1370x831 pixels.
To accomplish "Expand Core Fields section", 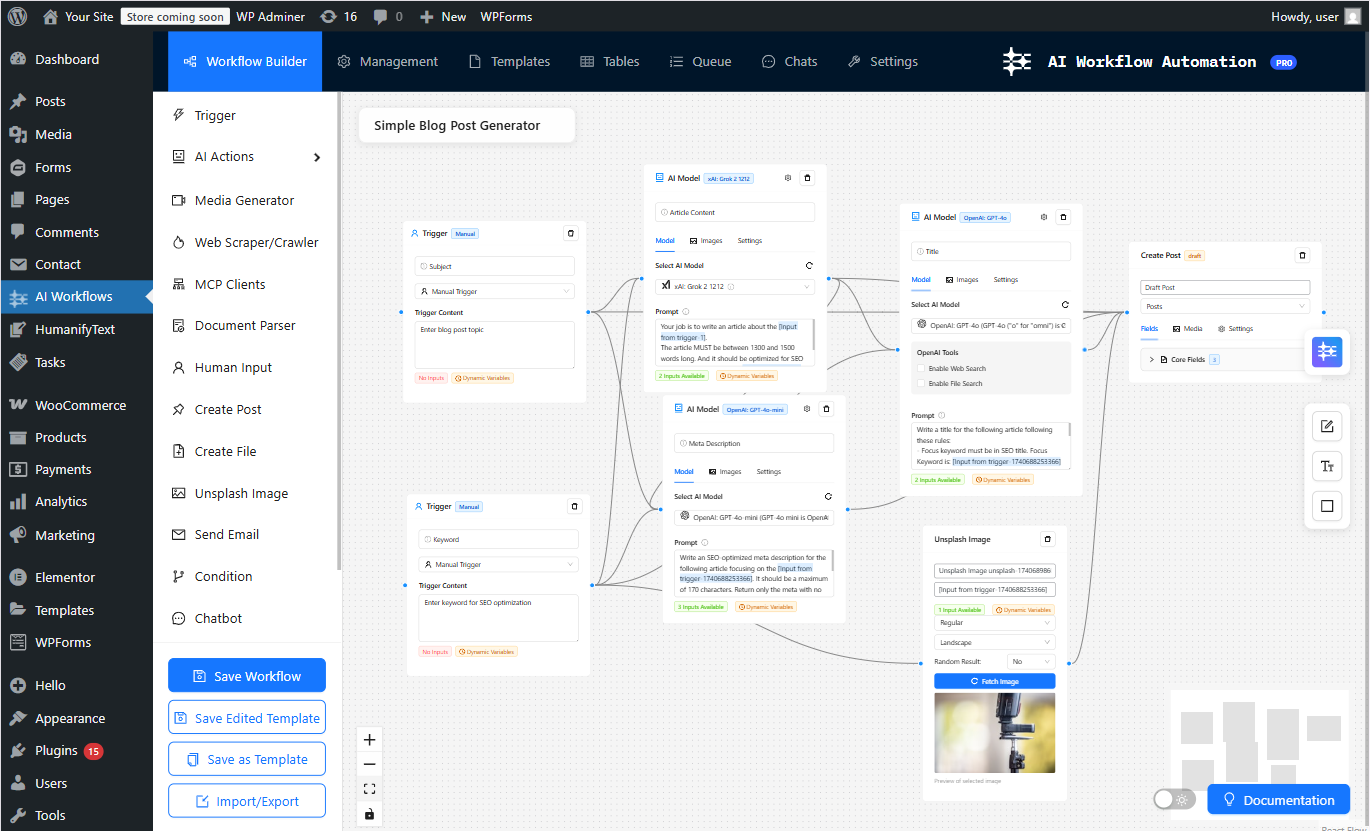I will [x=1225, y=359].
